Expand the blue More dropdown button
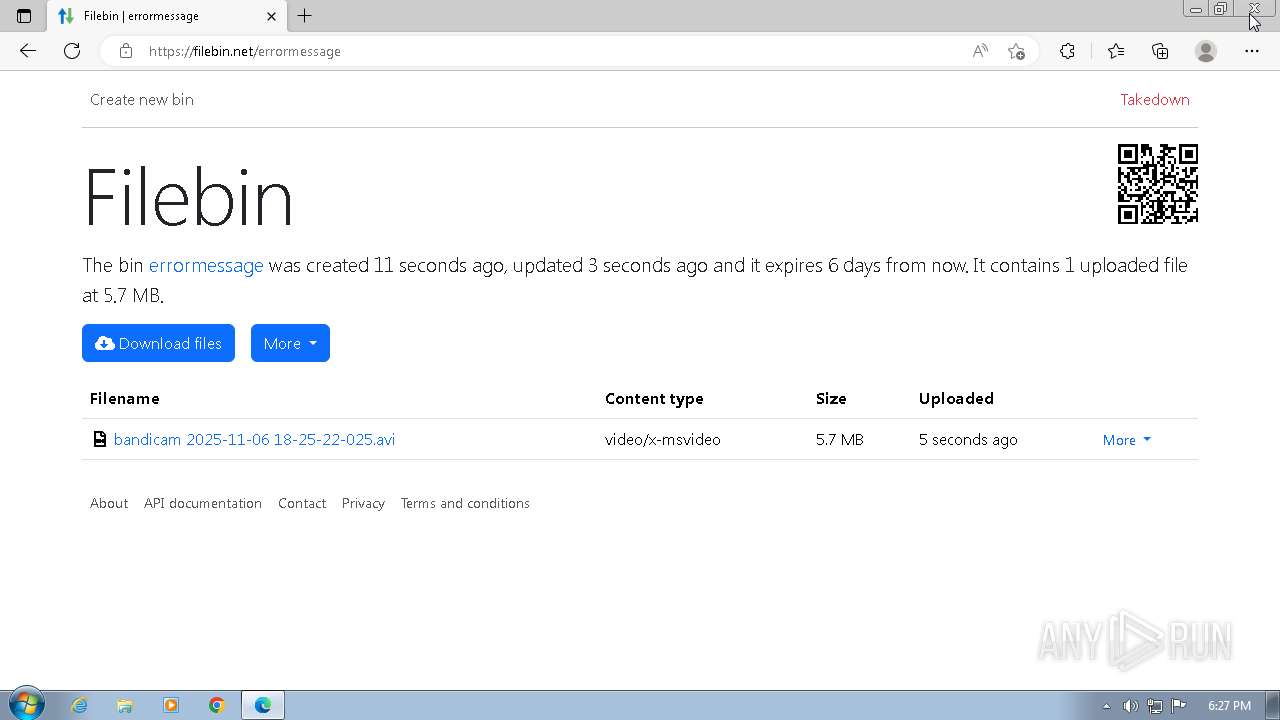 290,343
